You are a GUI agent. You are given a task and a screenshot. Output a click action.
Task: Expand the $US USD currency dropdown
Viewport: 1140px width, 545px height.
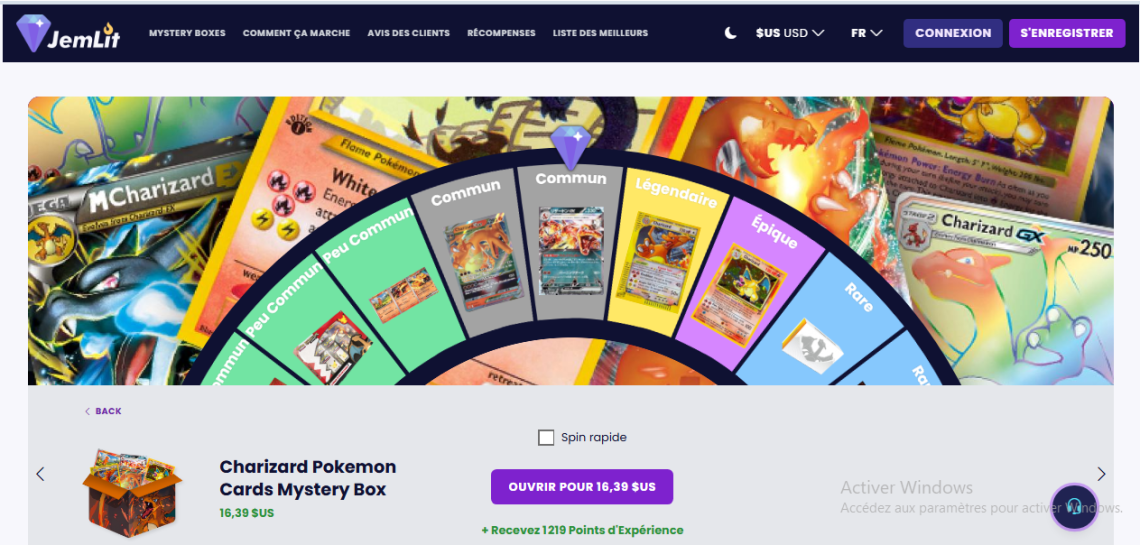point(790,33)
